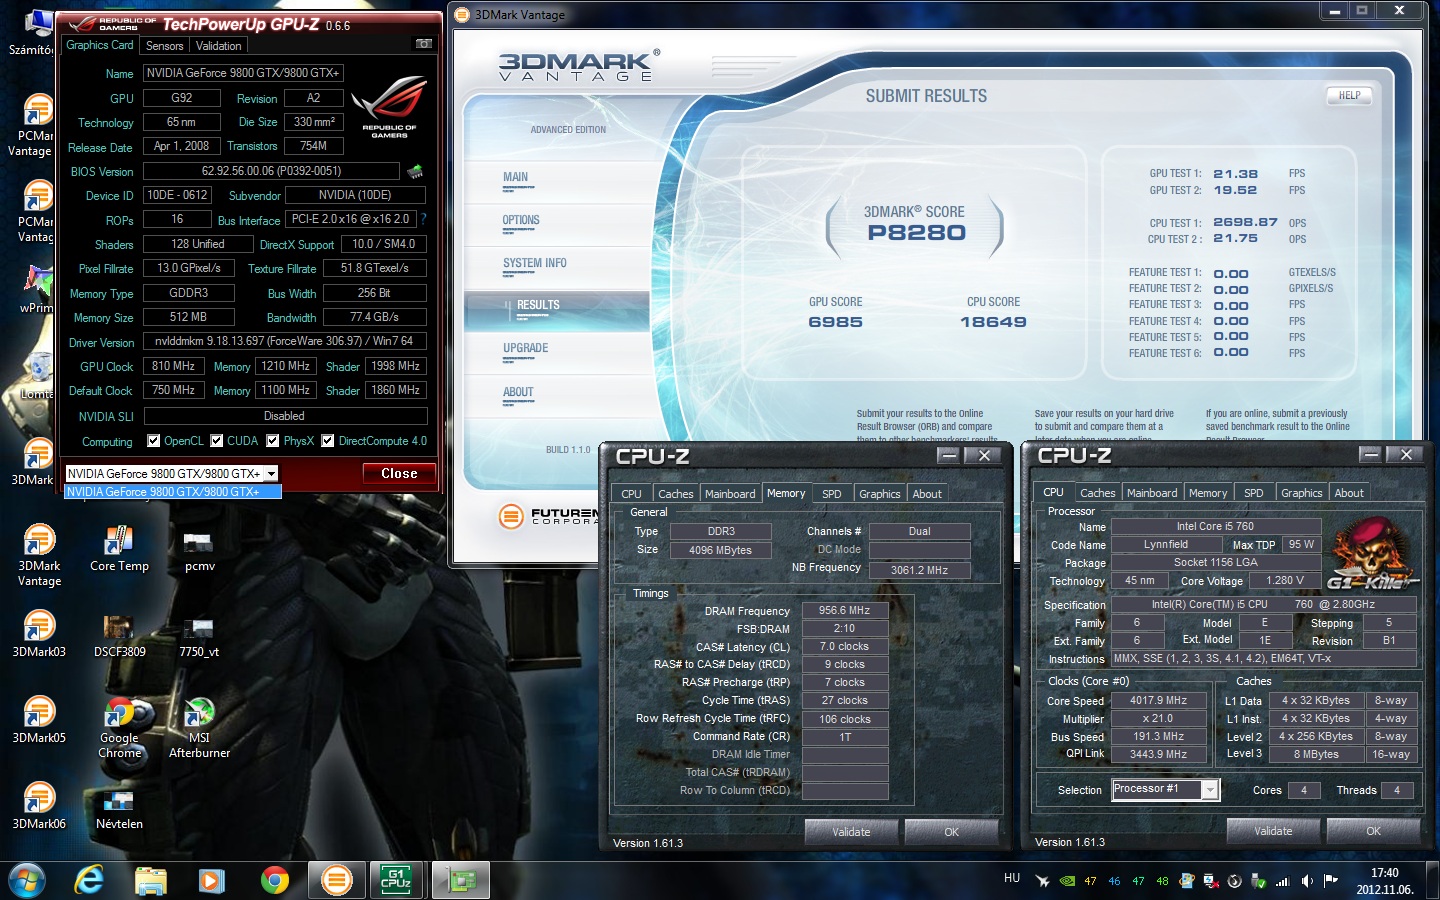The width and height of the screenshot is (1440, 900).
Task: Switch to CPU-Z taskbar button
Action: pos(397,880)
